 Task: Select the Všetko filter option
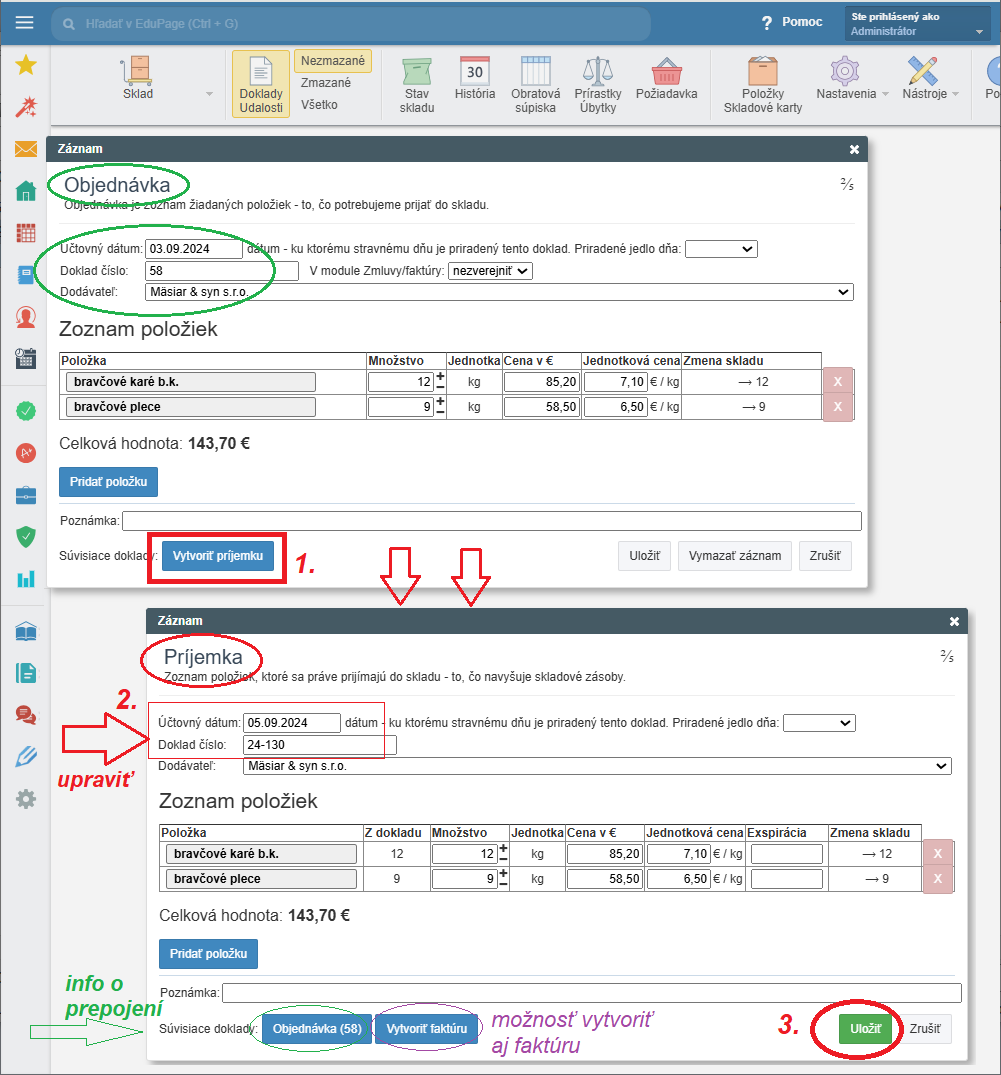tap(319, 104)
